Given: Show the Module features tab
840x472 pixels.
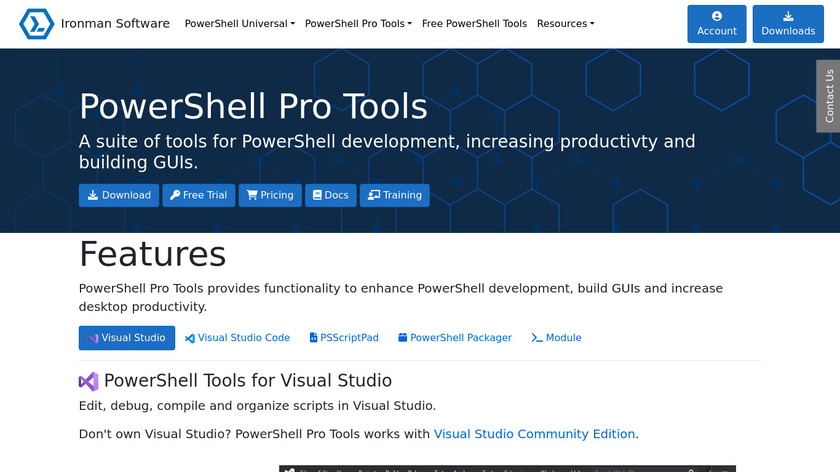Looking at the screenshot, I should click(556, 338).
